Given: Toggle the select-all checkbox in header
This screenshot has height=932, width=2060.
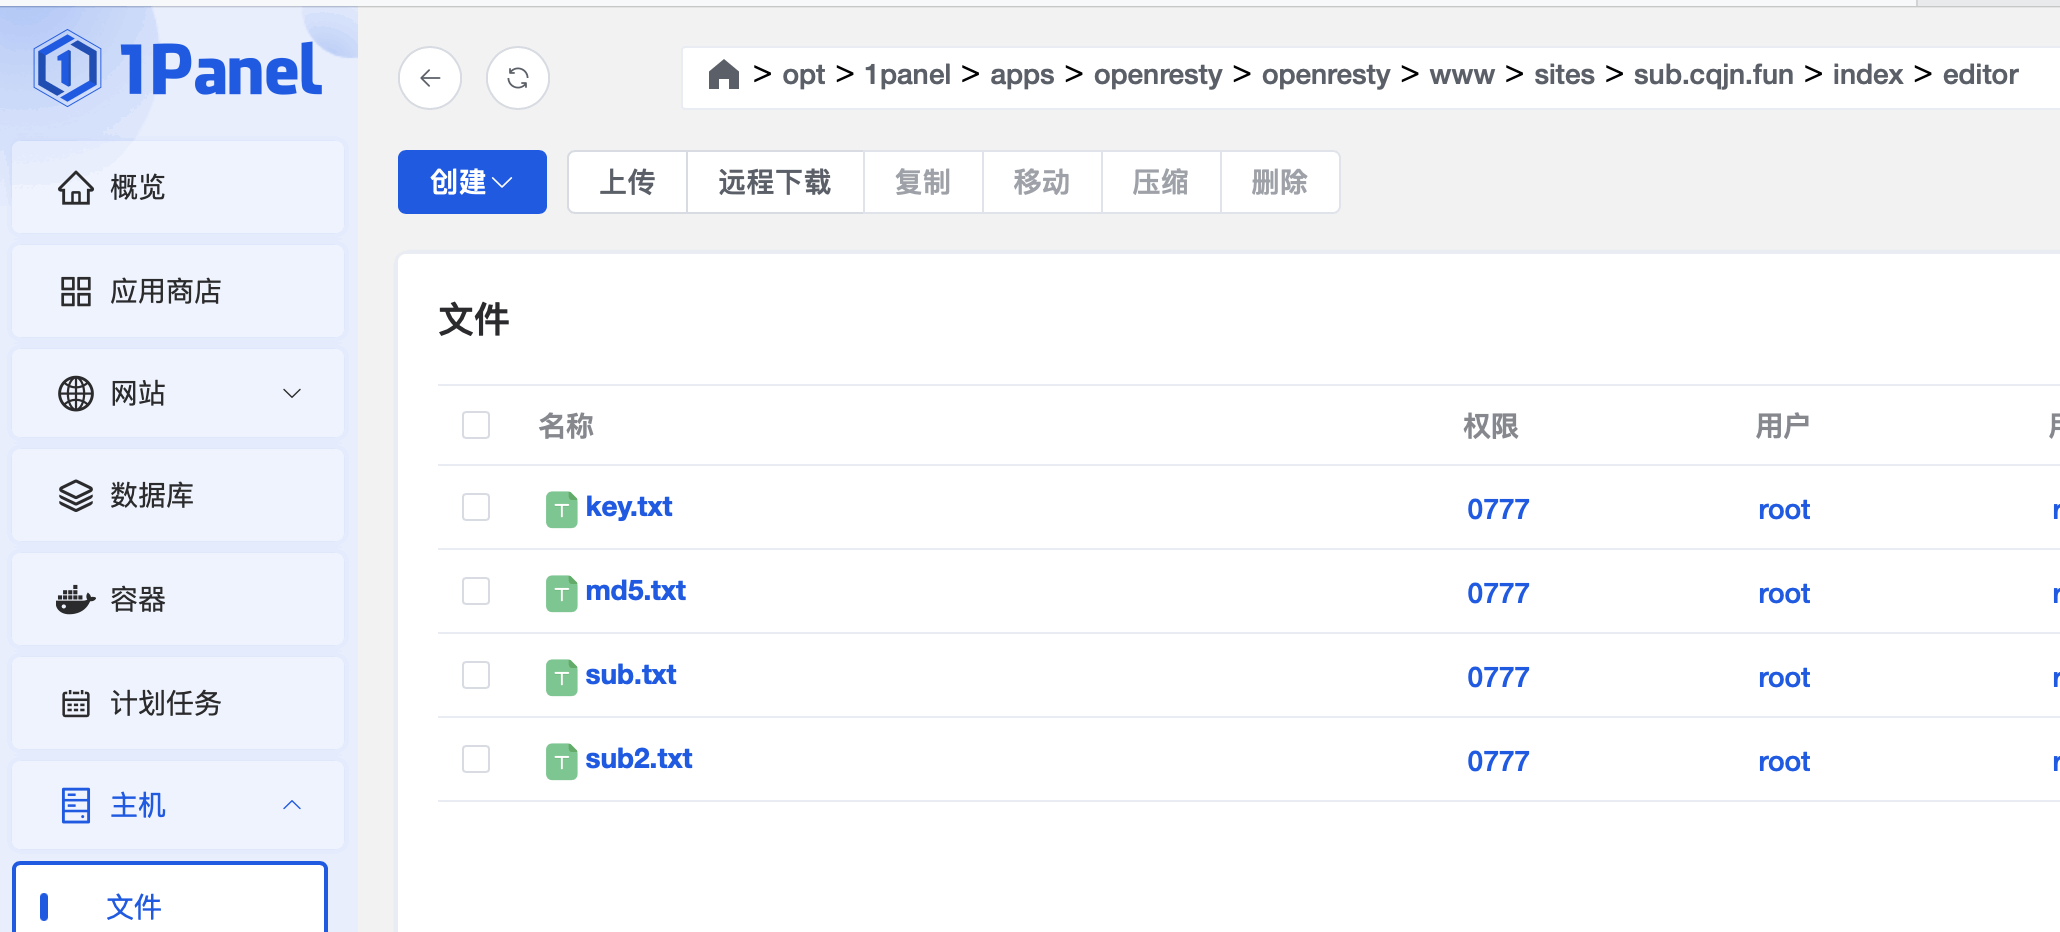Looking at the screenshot, I should point(476,426).
